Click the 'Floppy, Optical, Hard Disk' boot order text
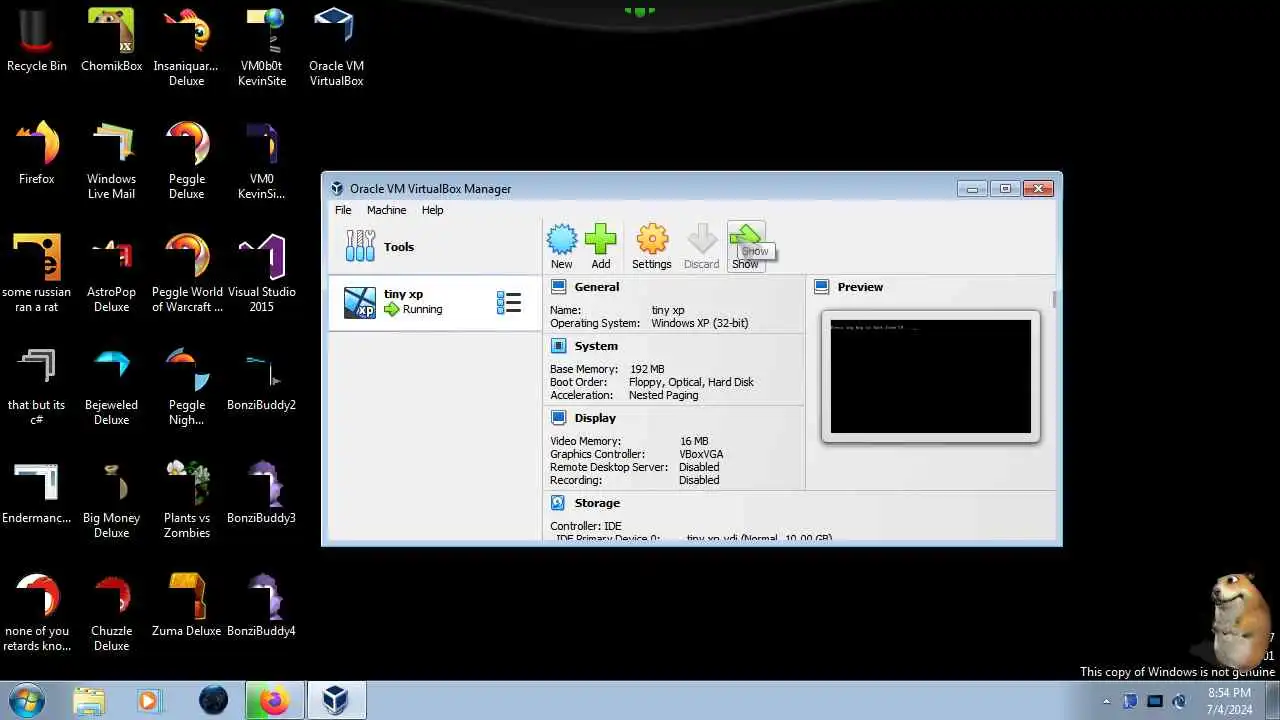 pos(691,382)
